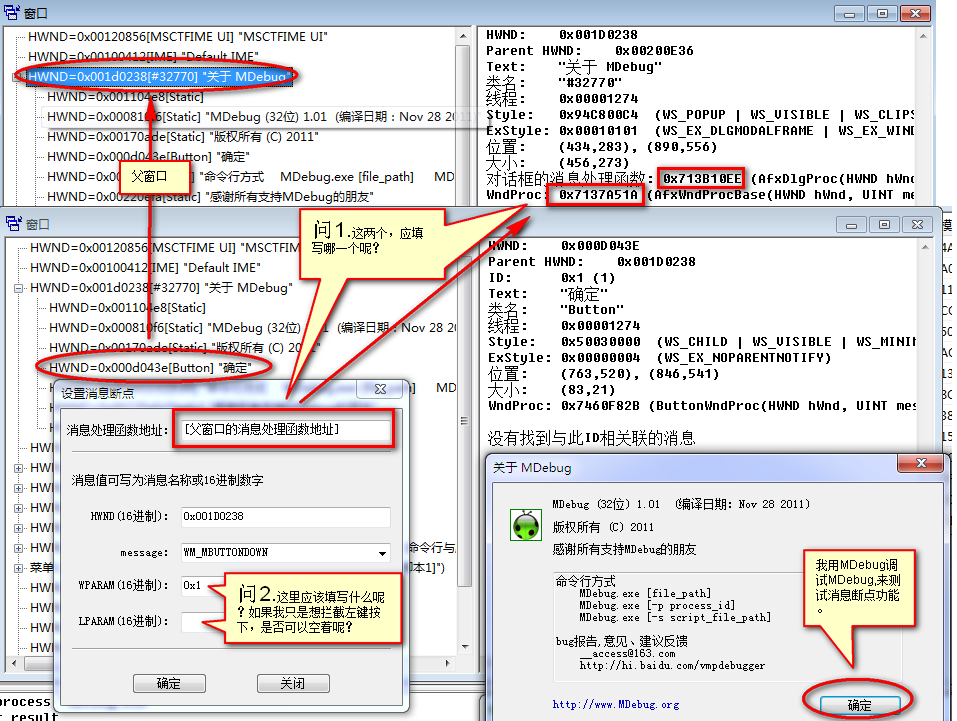Click the "ButtonWndProc" WndProc line 0x7460F82B

point(702,406)
